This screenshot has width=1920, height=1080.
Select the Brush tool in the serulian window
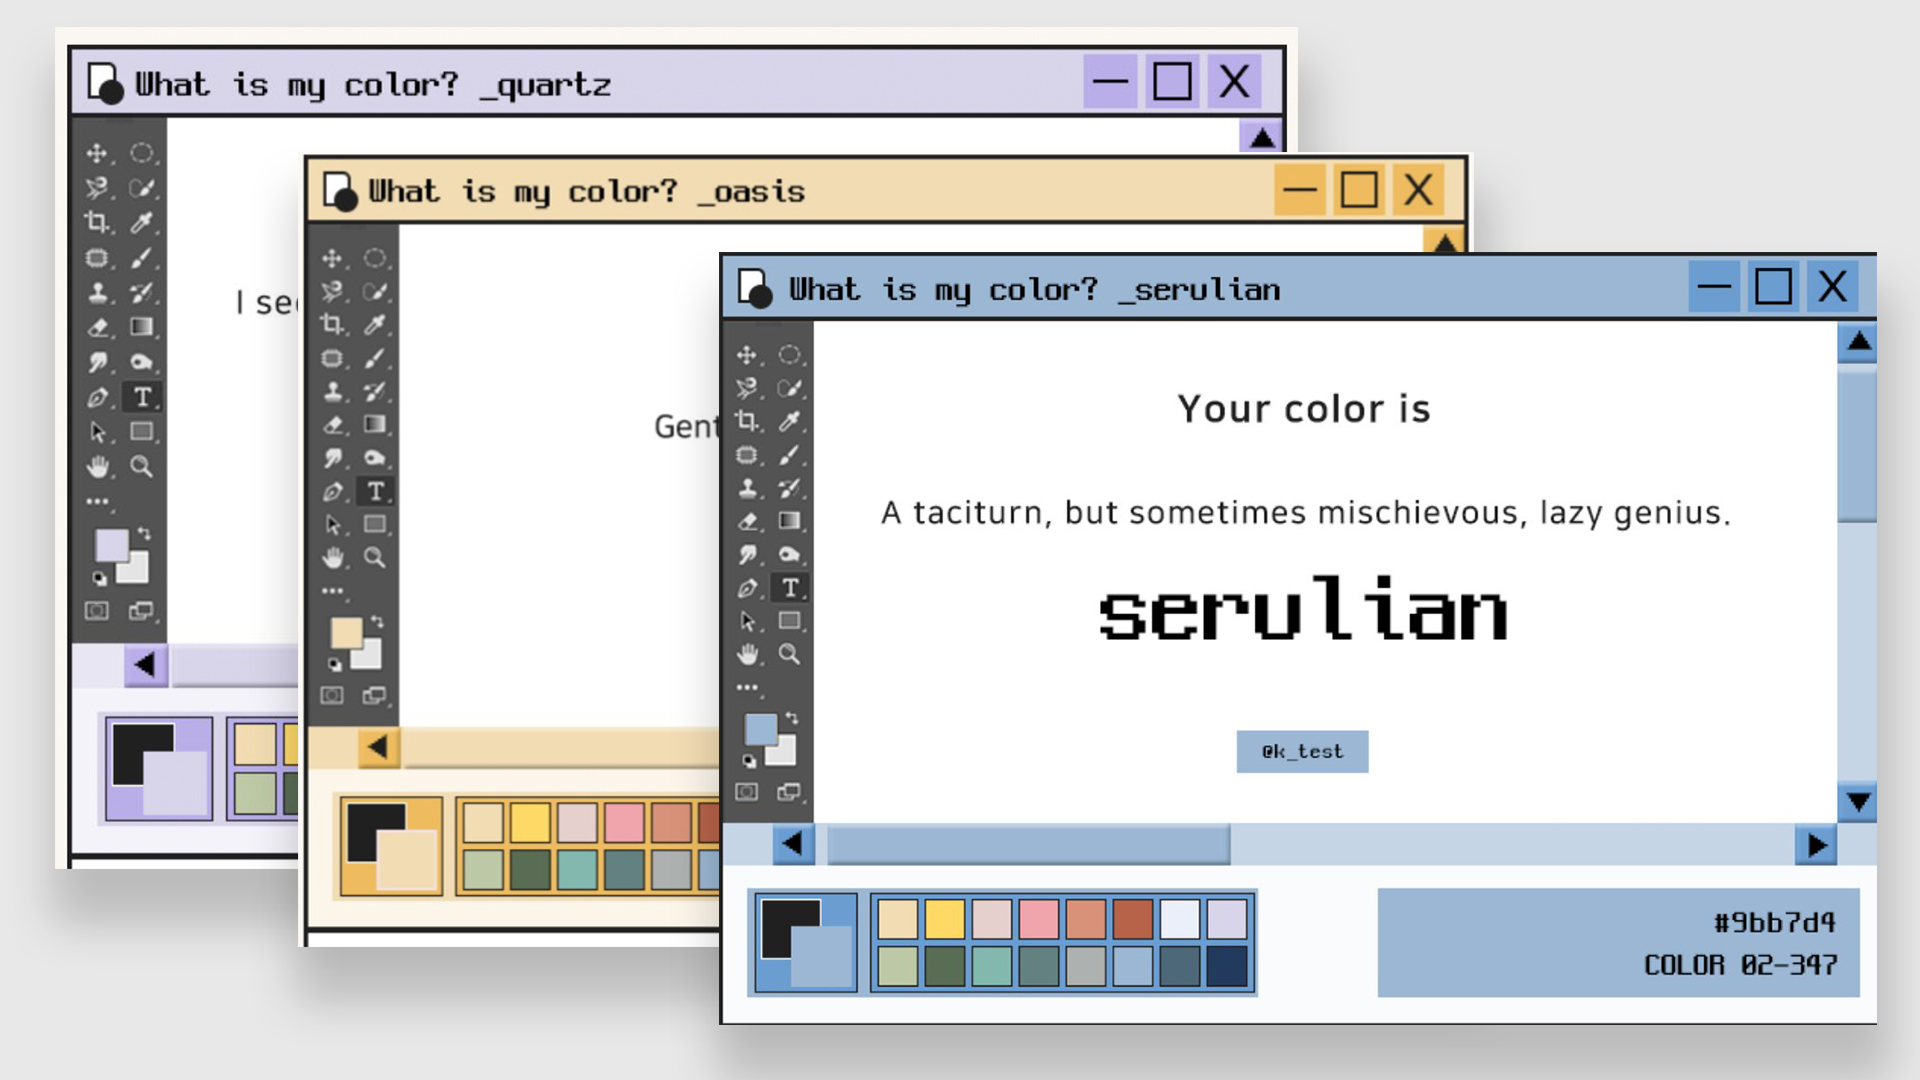(790, 455)
